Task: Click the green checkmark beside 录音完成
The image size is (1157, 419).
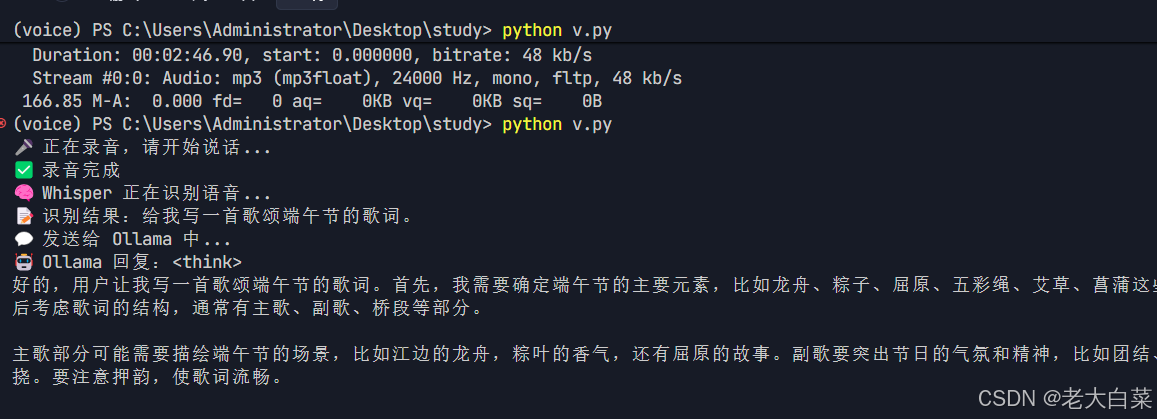Action: pyautogui.click(x=24, y=170)
